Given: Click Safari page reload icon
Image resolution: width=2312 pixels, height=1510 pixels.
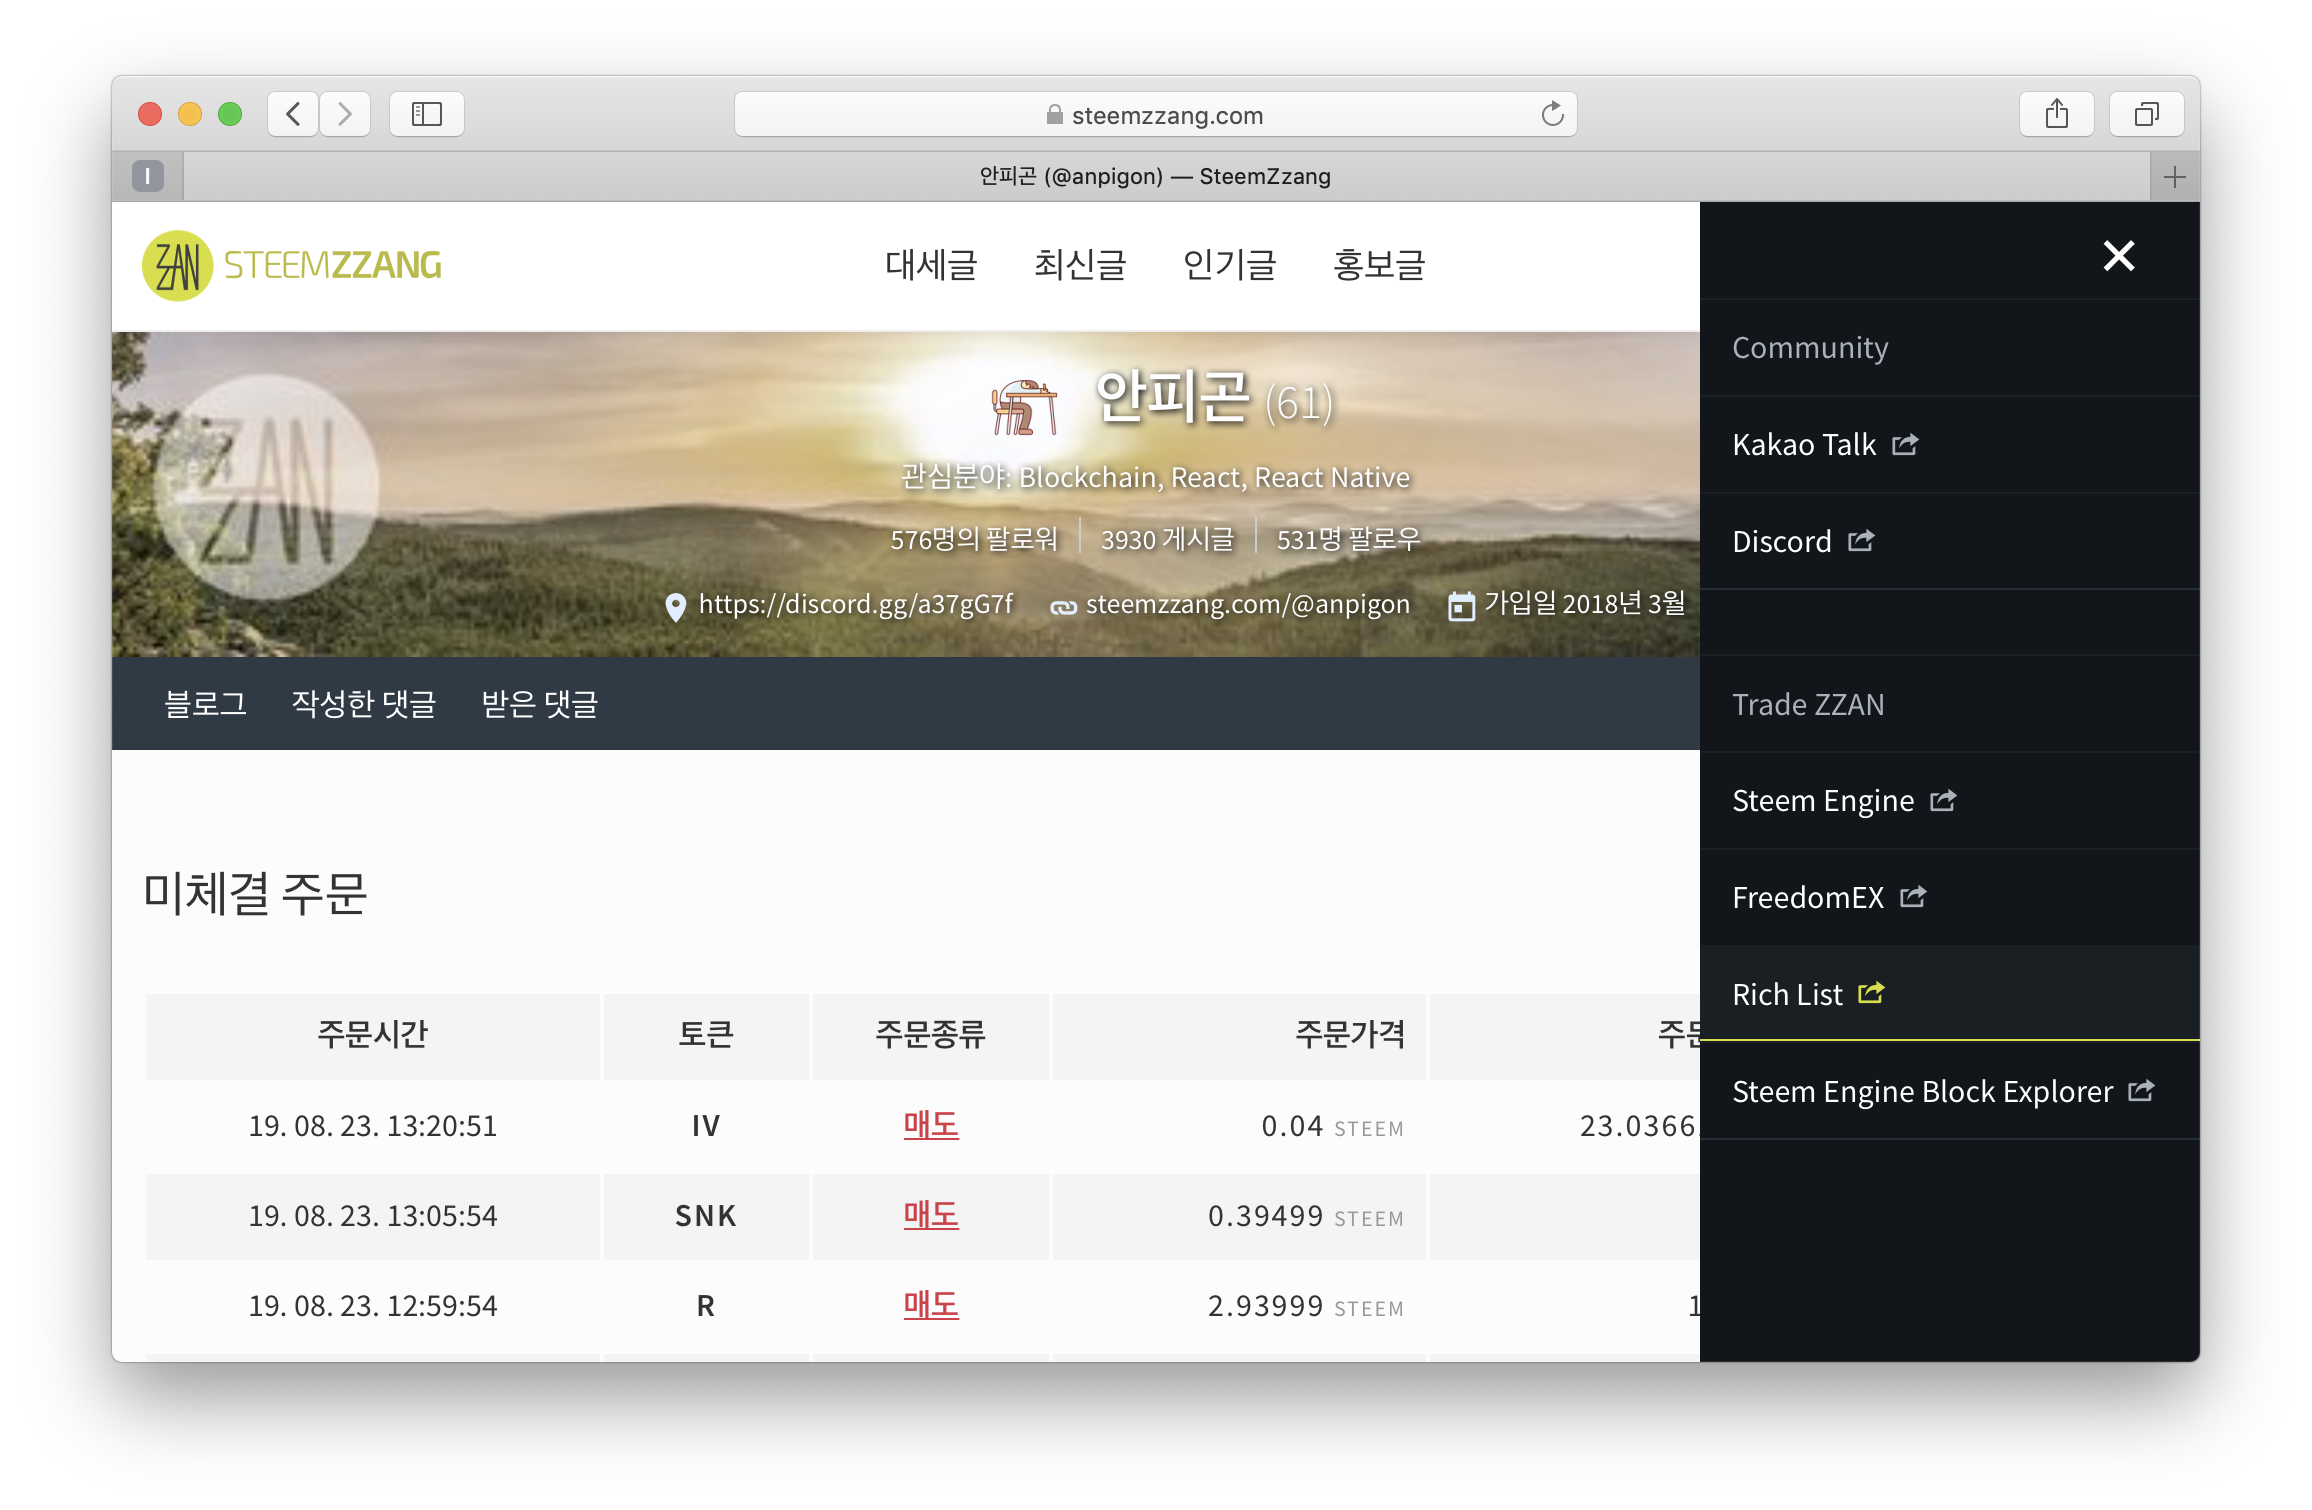Looking at the screenshot, I should 1552,114.
